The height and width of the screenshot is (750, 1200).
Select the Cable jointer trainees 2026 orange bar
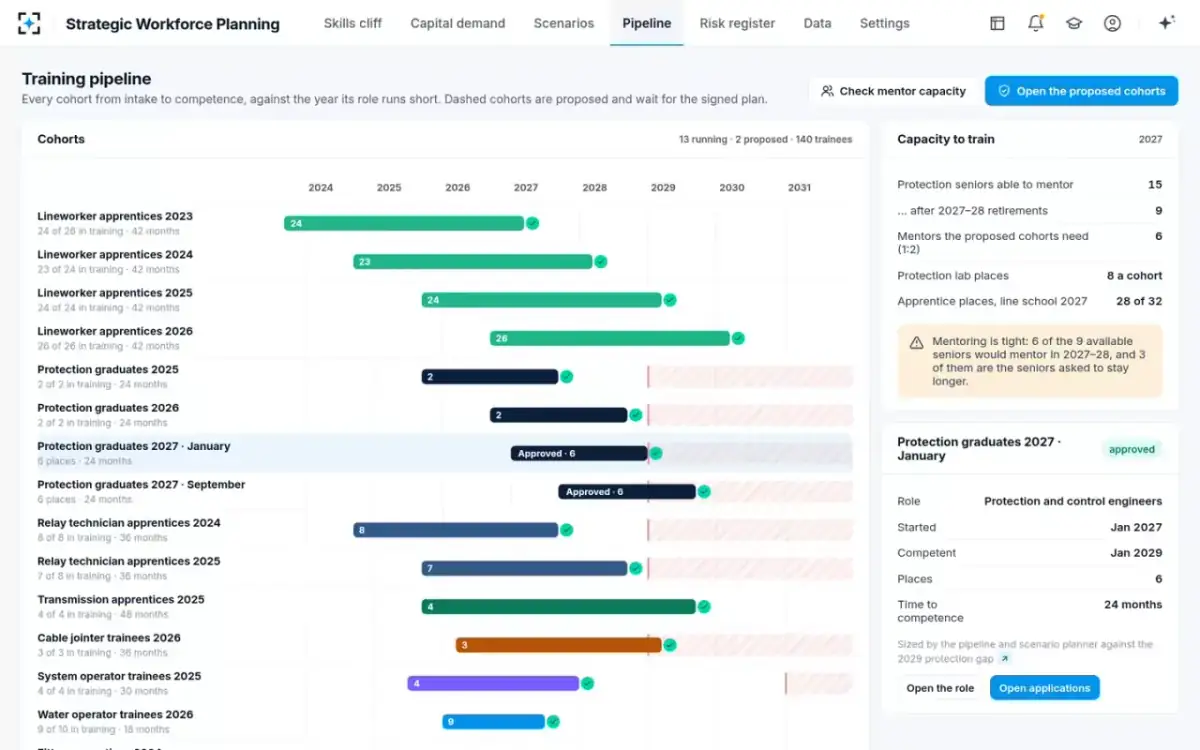click(x=558, y=645)
